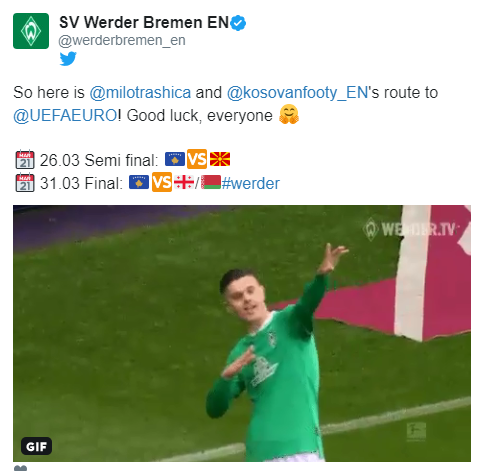Click the Georgia flag emoji
This screenshot has height=471, width=481.
[x=184, y=182]
